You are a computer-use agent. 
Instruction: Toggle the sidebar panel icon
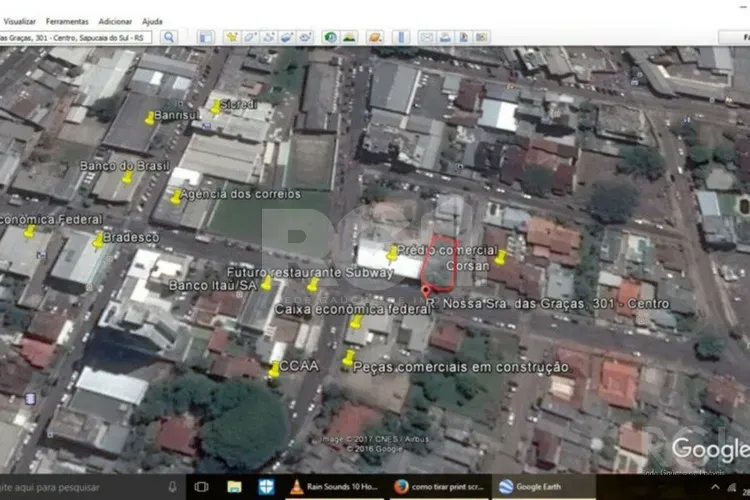pyautogui.click(x=206, y=37)
